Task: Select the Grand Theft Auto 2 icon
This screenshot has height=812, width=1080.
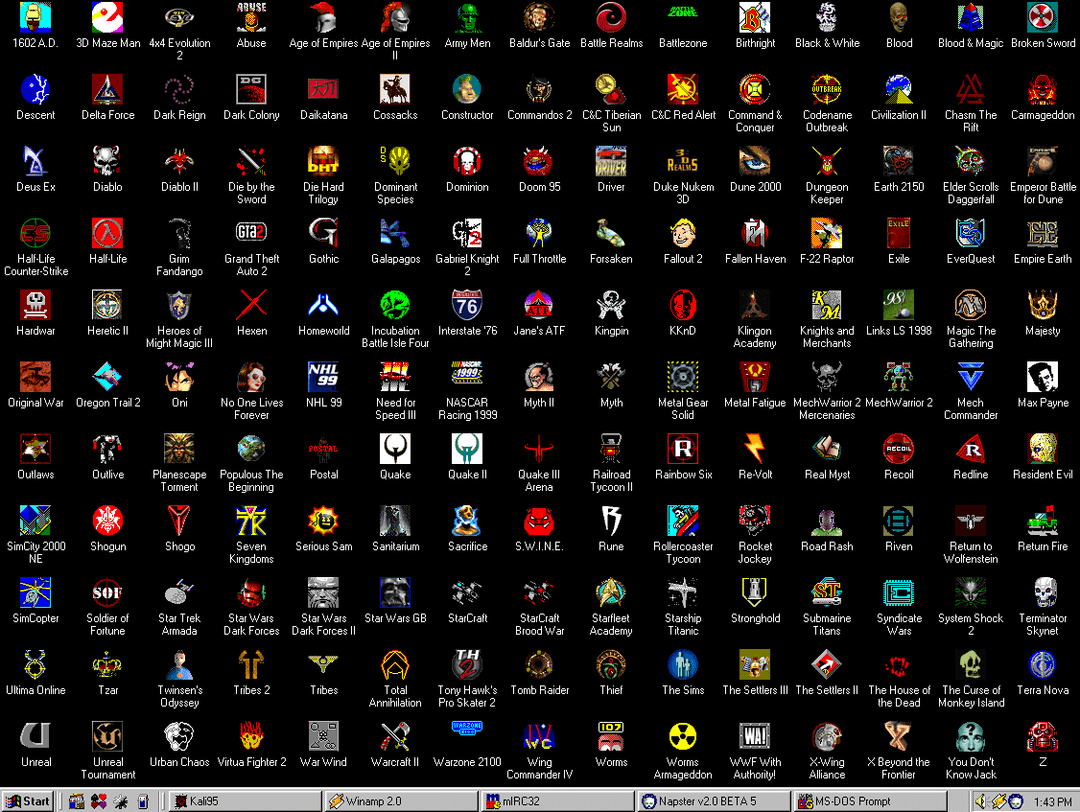Action: tap(251, 233)
